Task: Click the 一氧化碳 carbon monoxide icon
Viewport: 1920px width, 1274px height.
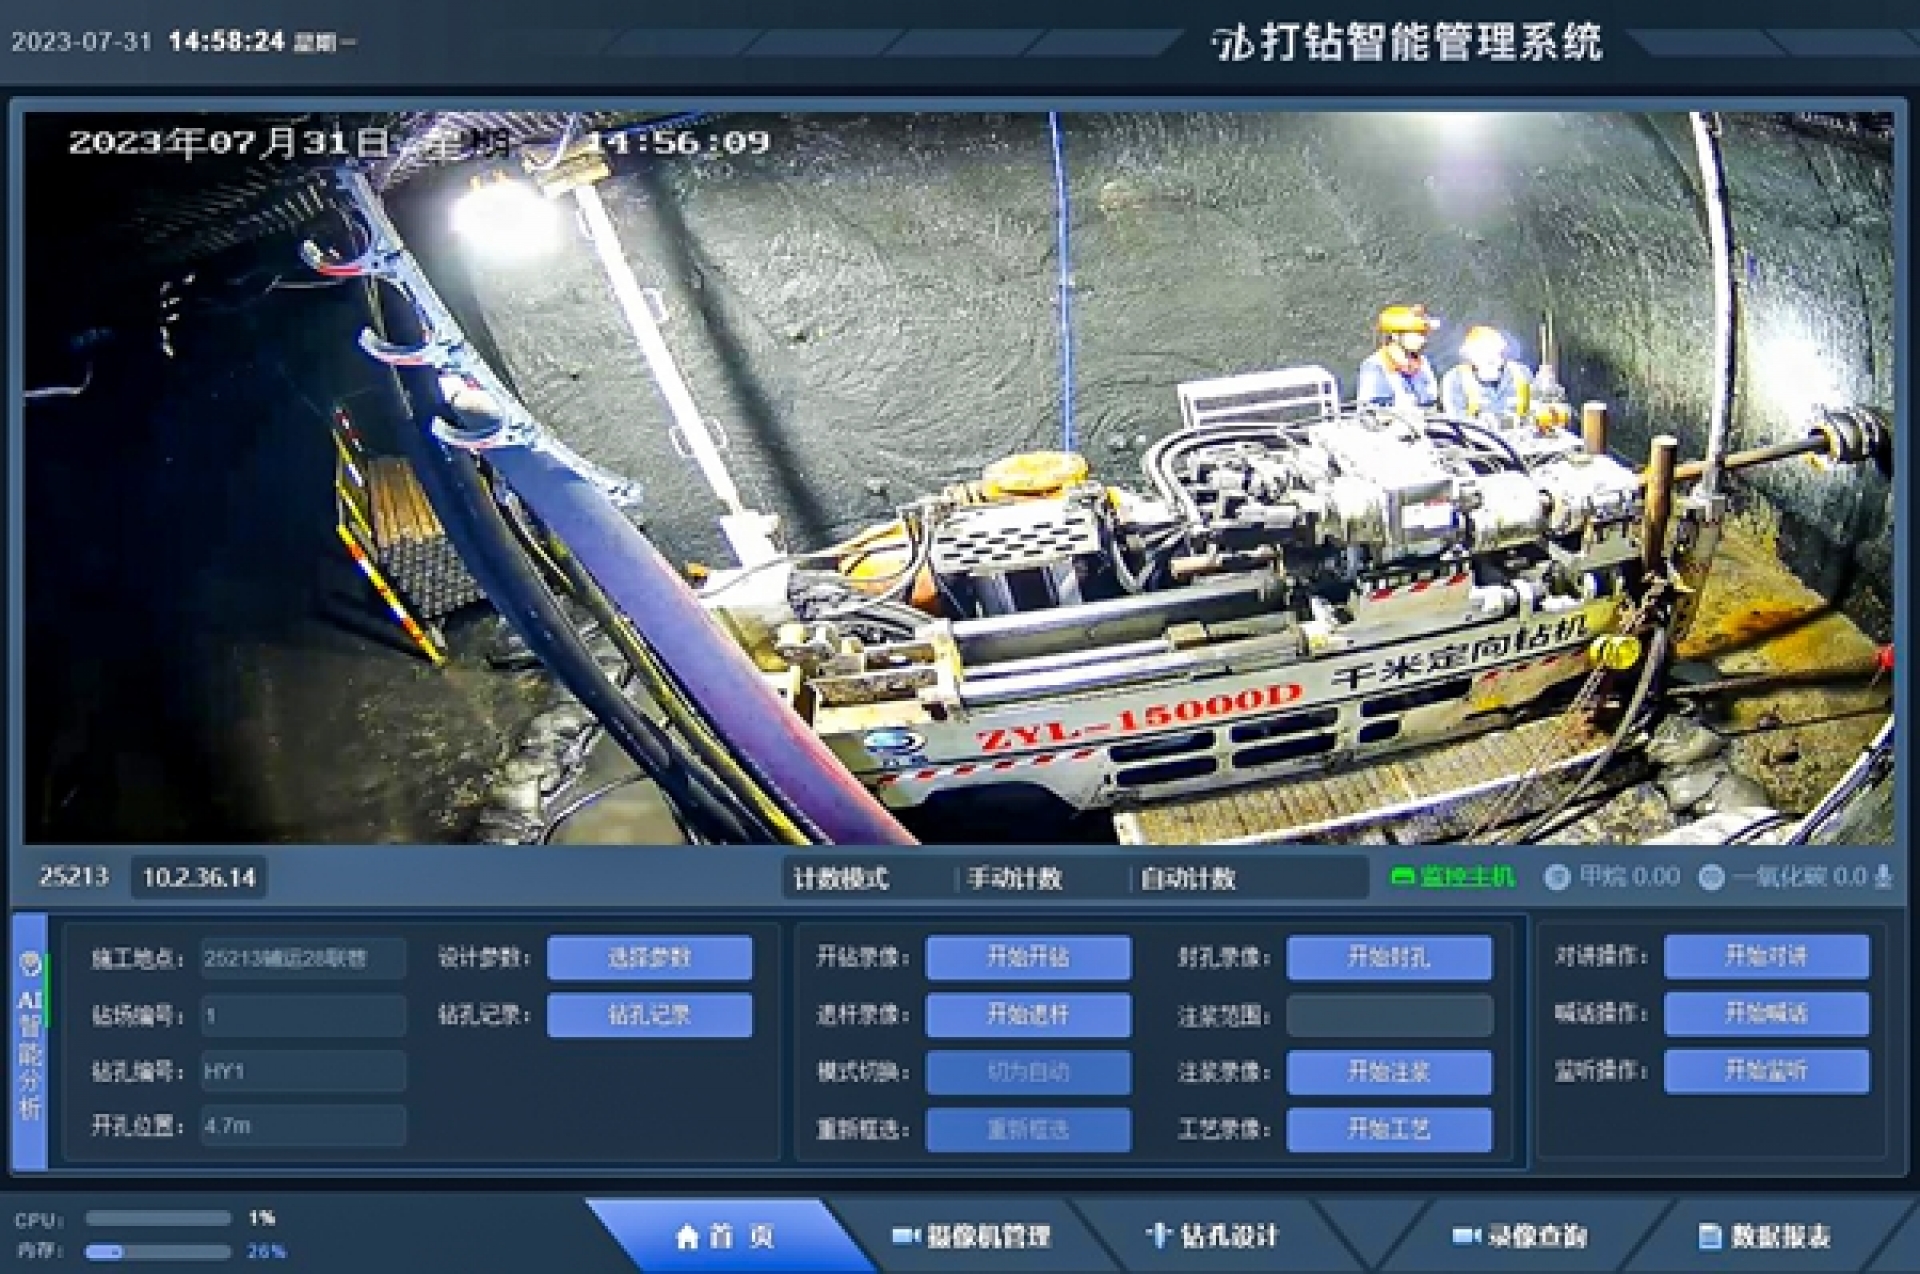Action: [x=1711, y=877]
